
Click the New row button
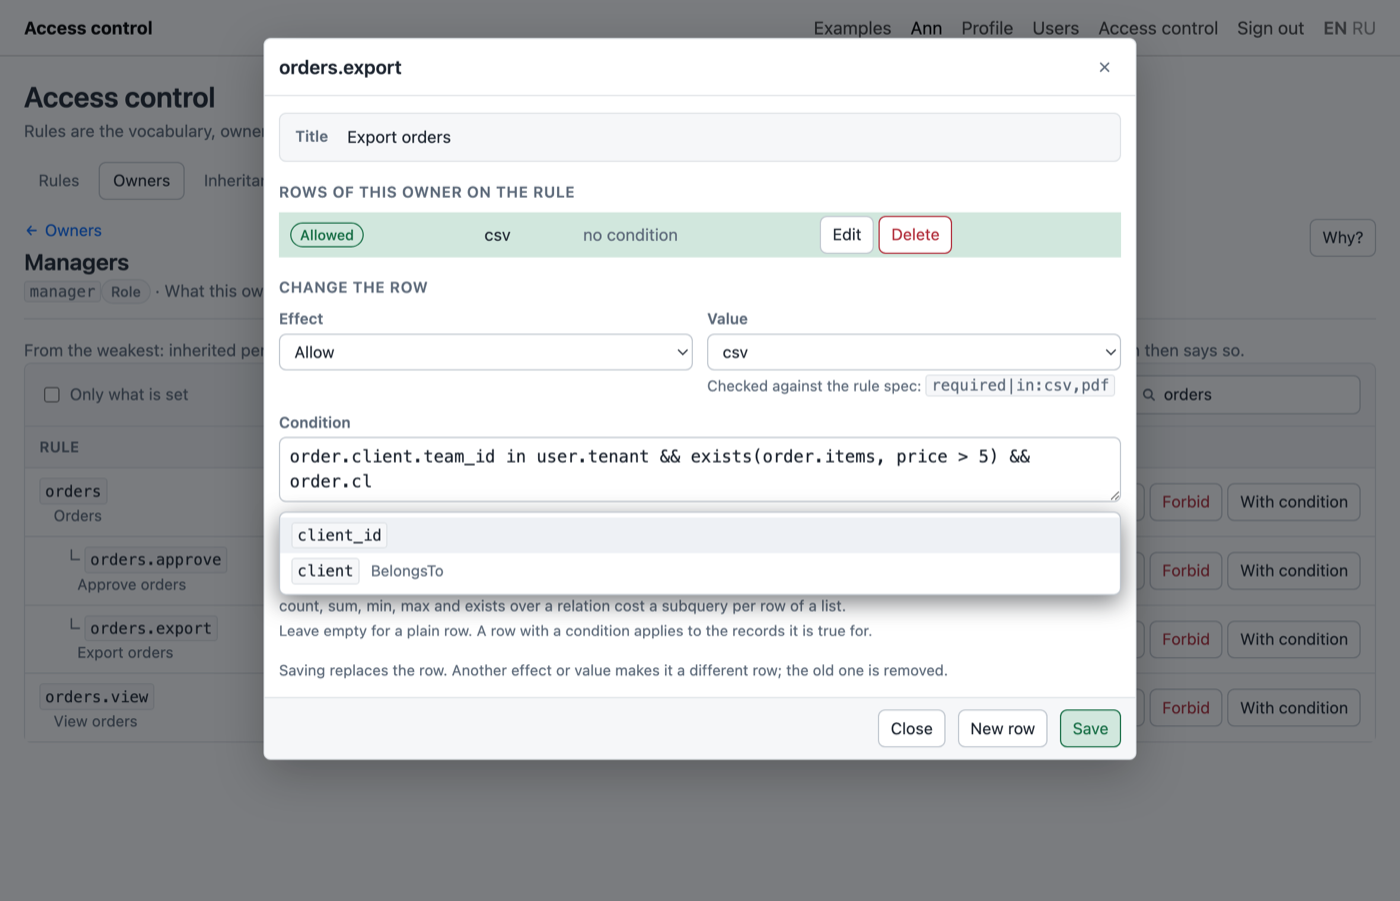pyautogui.click(x=1002, y=729)
